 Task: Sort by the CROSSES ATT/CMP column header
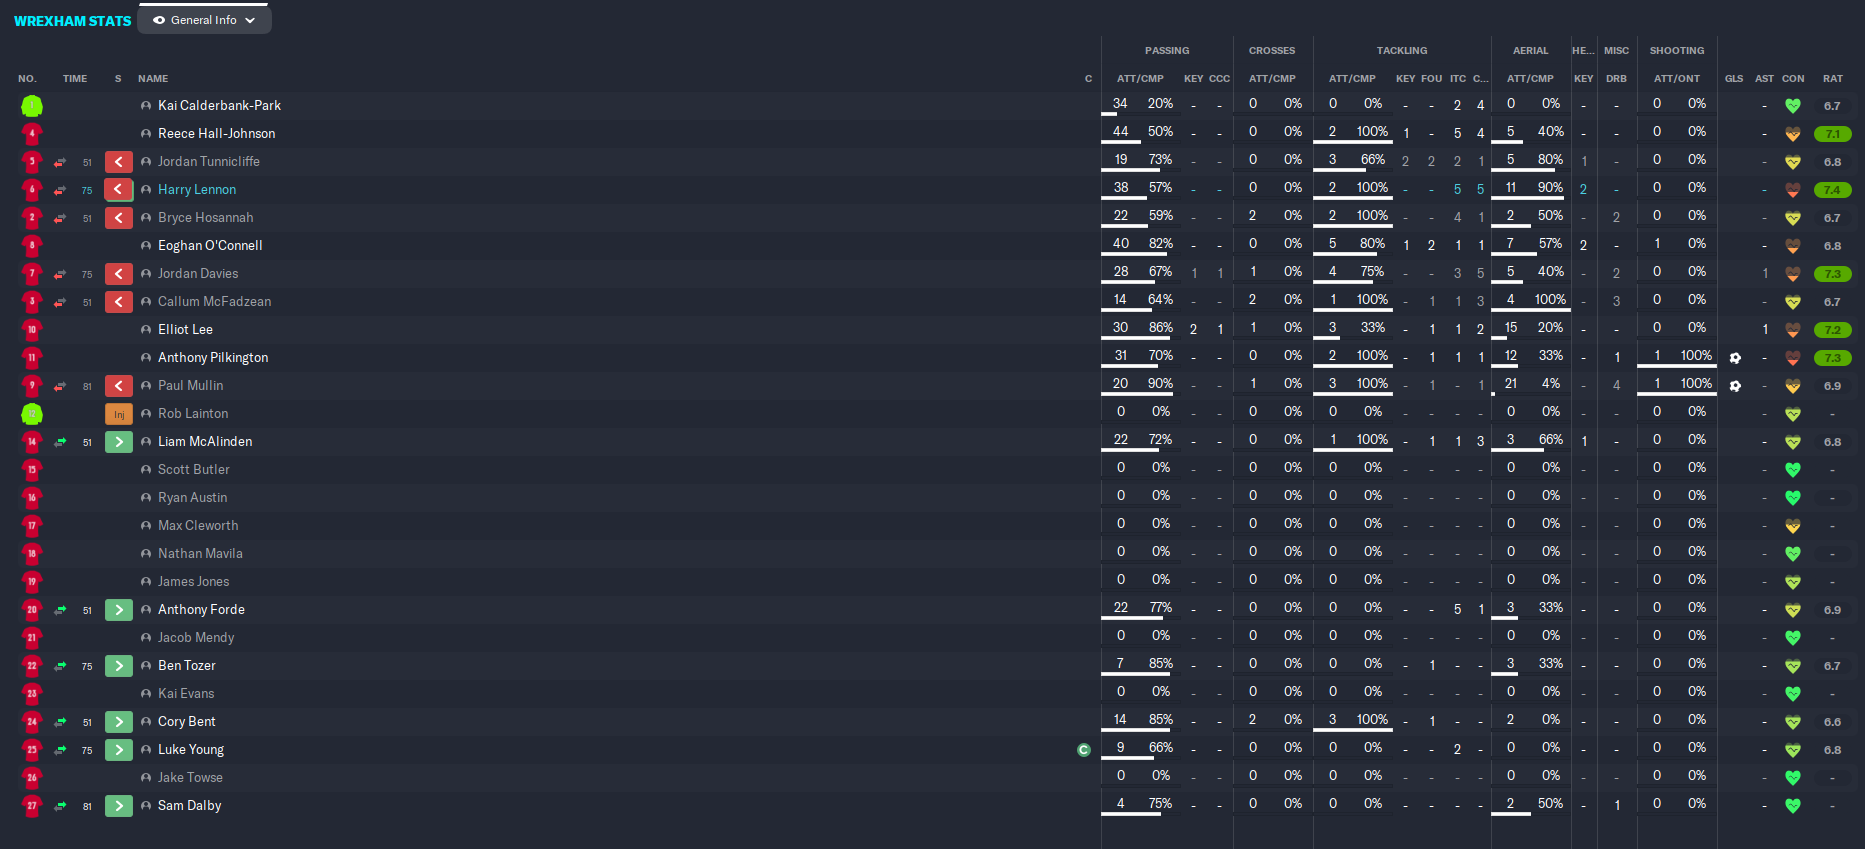click(x=1272, y=78)
